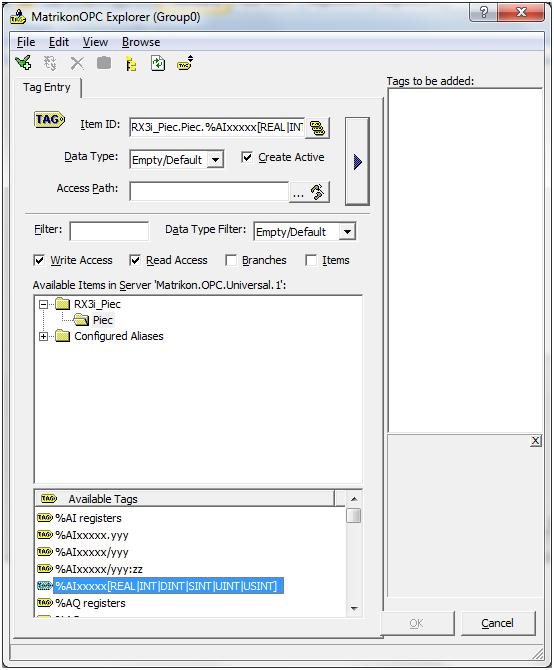554x670 pixels.
Task: Select the %AIxxxxx.yyy tag
Action: (x=92, y=535)
